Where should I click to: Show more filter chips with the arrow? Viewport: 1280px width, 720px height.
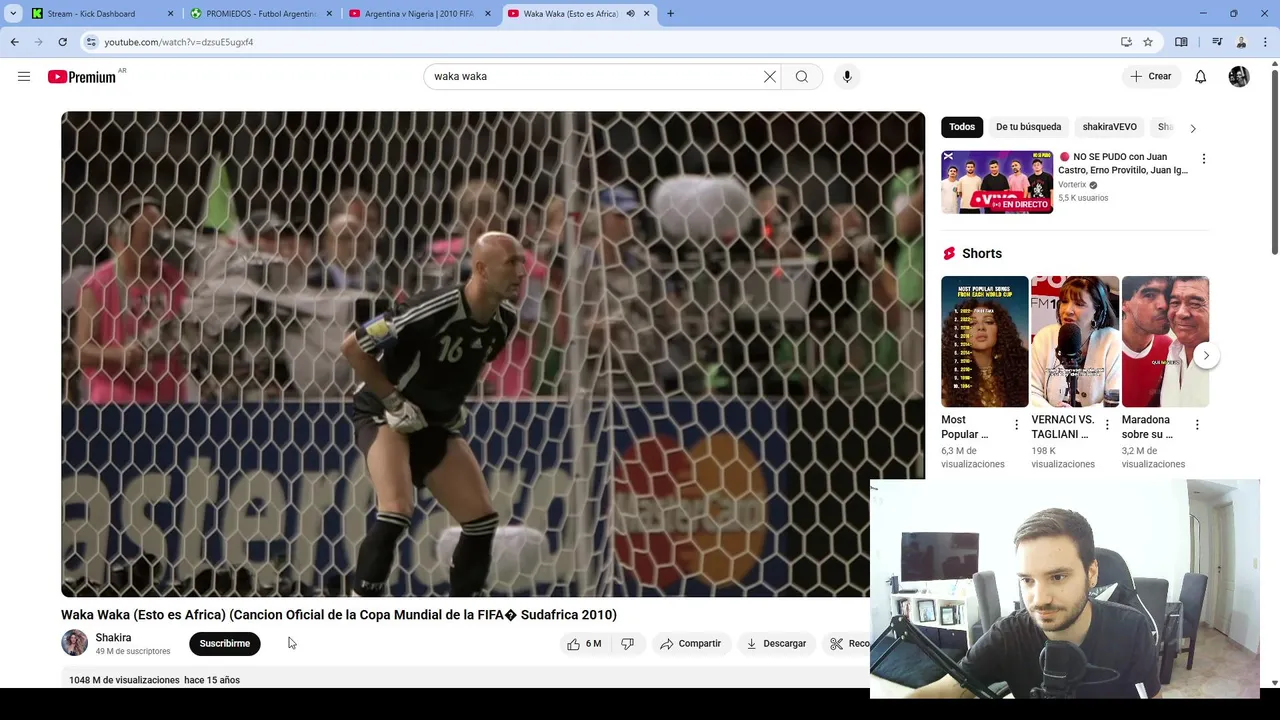pos(1193,128)
